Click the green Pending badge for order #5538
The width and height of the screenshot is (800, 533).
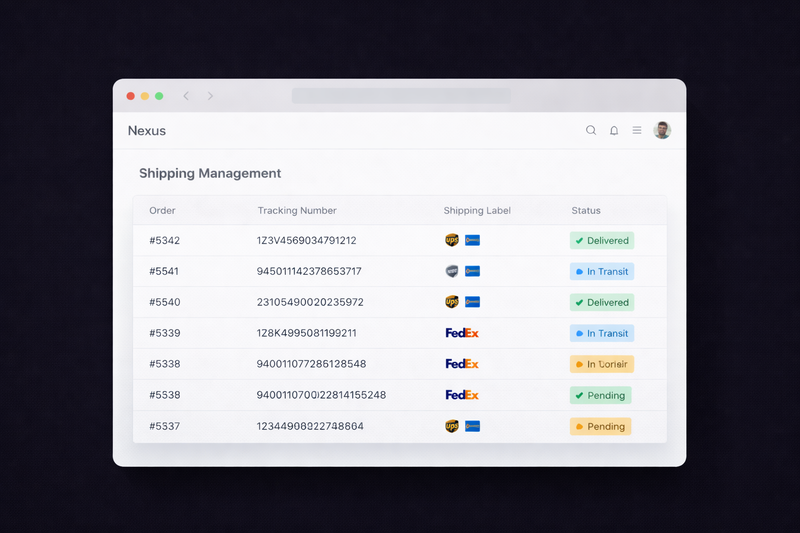[x=601, y=395]
